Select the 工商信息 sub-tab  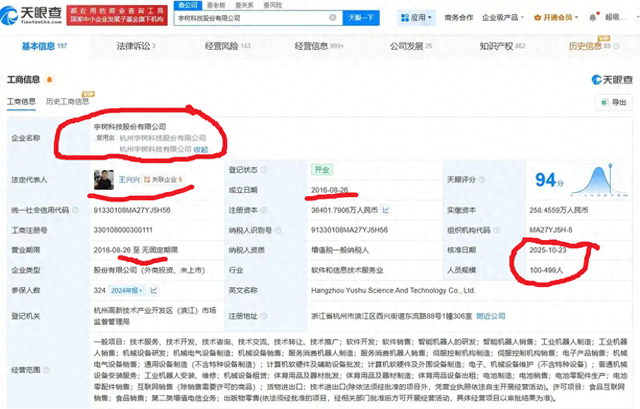pyautogui.click(x=21, y=101)
